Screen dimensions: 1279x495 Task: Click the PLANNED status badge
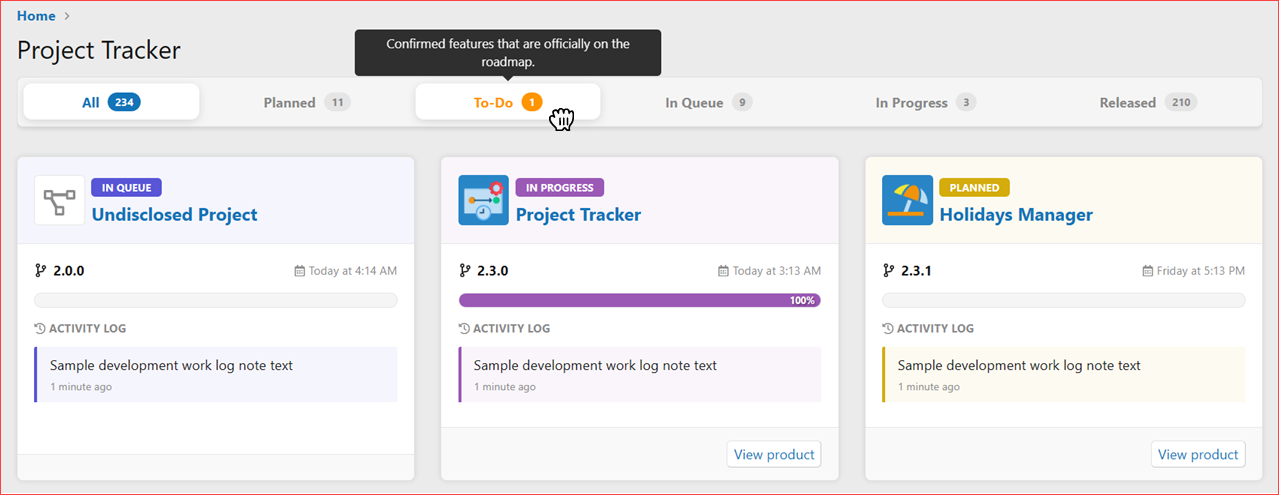coord(975,187)
